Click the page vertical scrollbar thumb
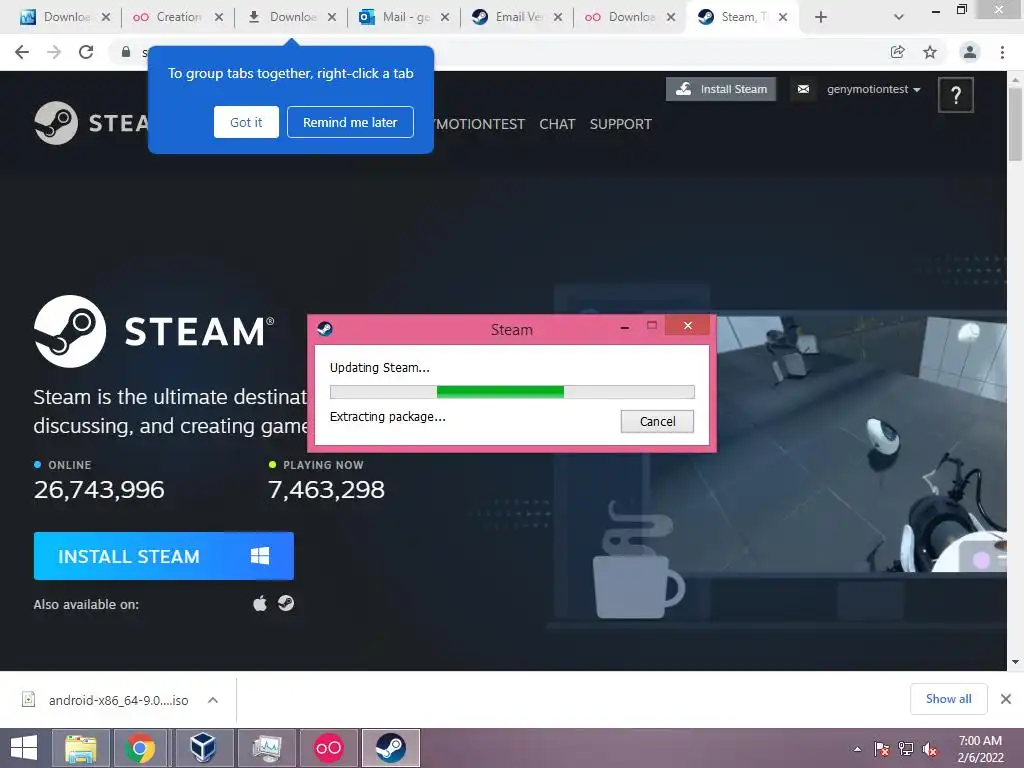Screen dimensions: 1024x768 pyautogui.click(x=1015, y=123)
